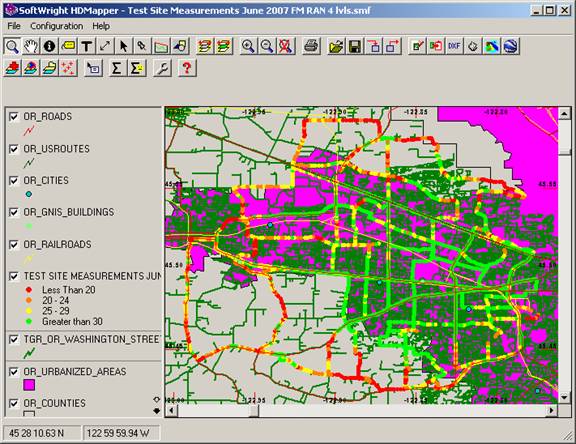Click the layer list small up arrow
This screenshot has width=576, height=444.
(157, 400)
